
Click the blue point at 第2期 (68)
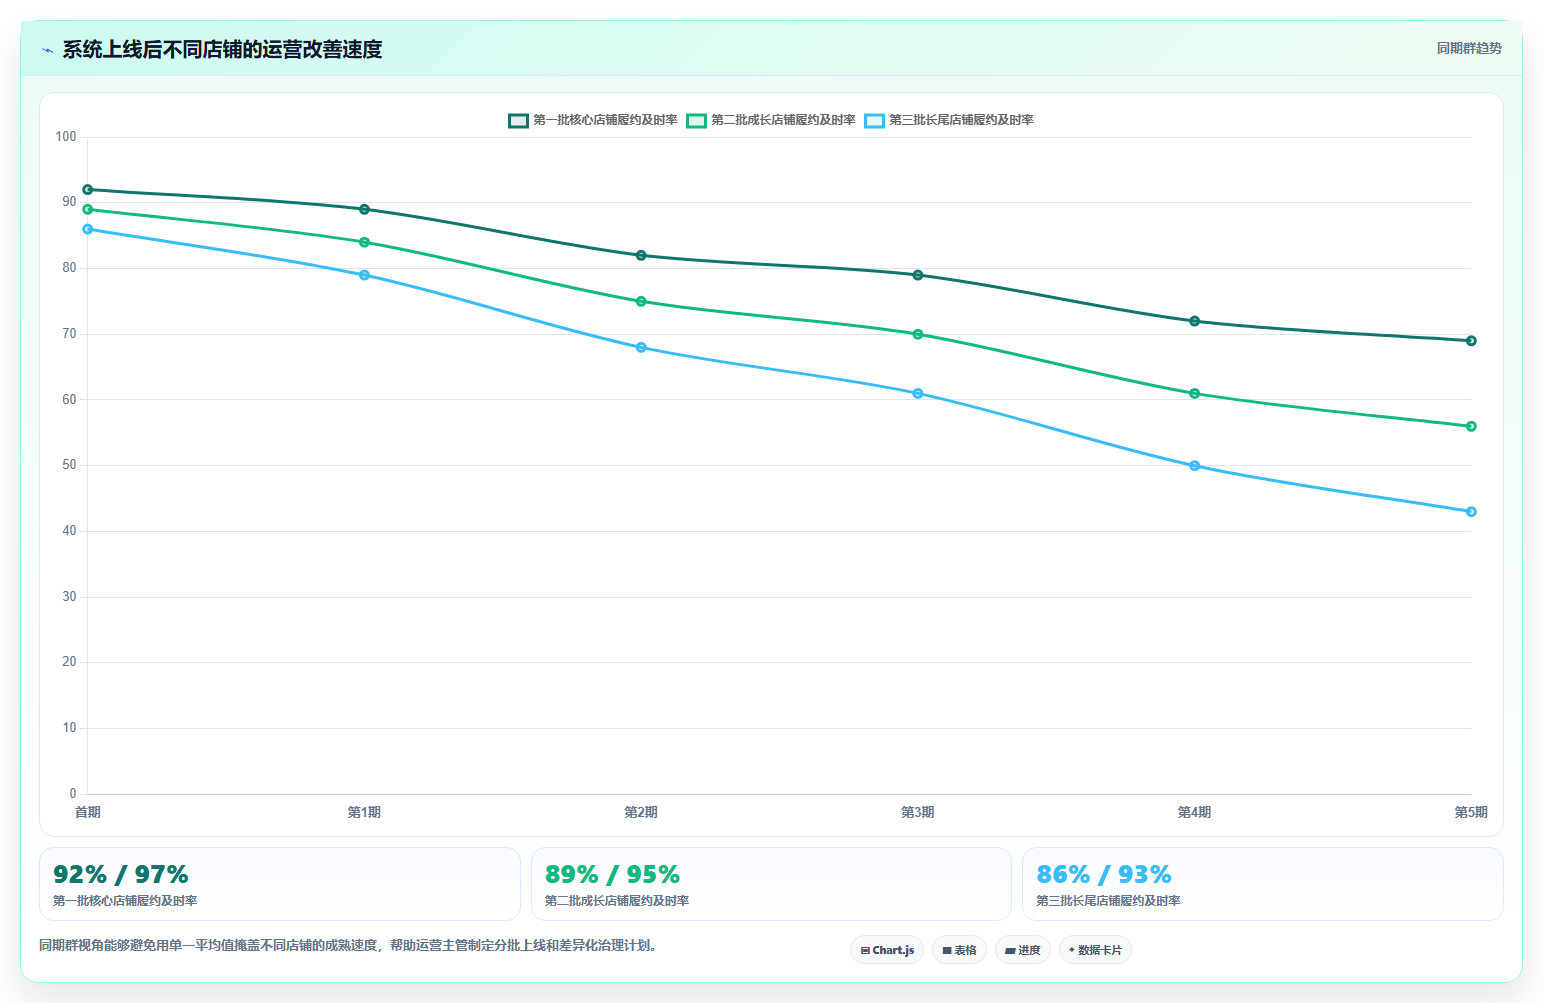(x=641, y=347)
